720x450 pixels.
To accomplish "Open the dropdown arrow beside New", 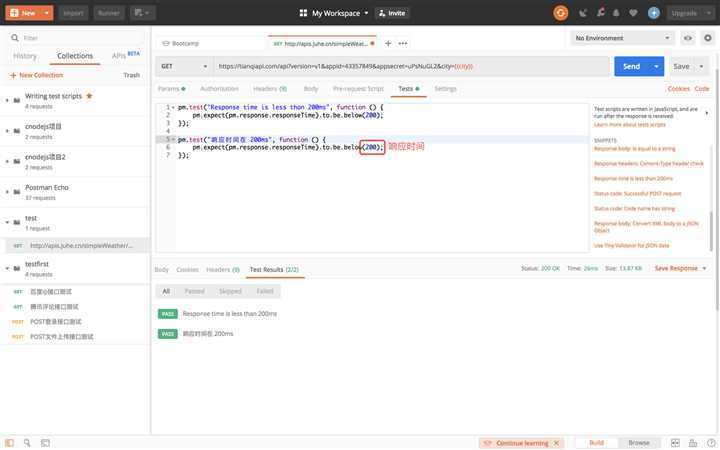I will point(47,13).
